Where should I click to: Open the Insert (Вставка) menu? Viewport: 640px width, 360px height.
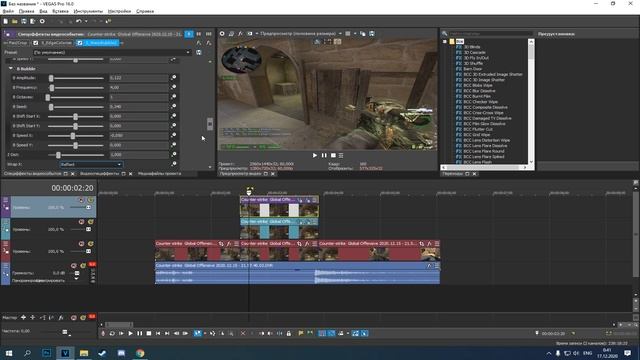60,11
